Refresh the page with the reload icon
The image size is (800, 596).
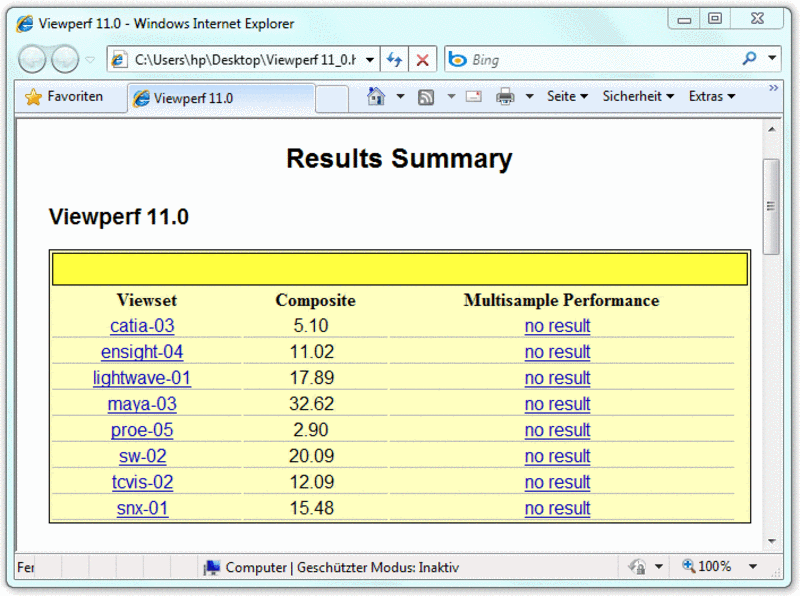pos(394,60)
